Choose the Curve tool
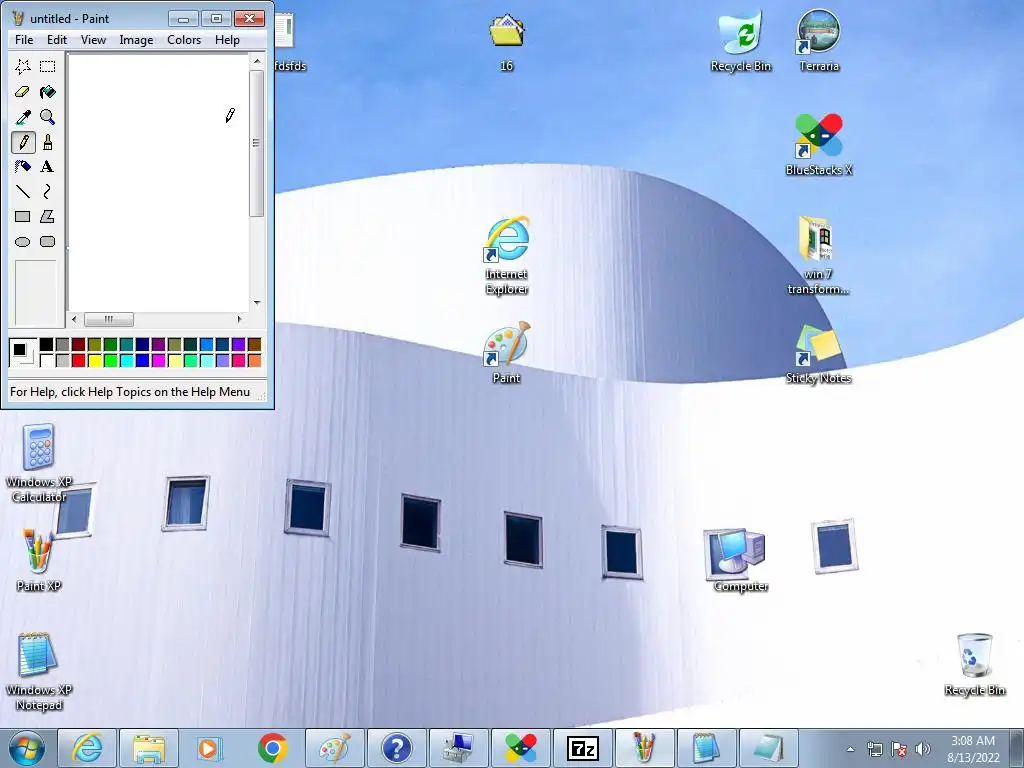The width and height of the screenshot is (1024, 768). pyautogui.click(x=47, y=191)
